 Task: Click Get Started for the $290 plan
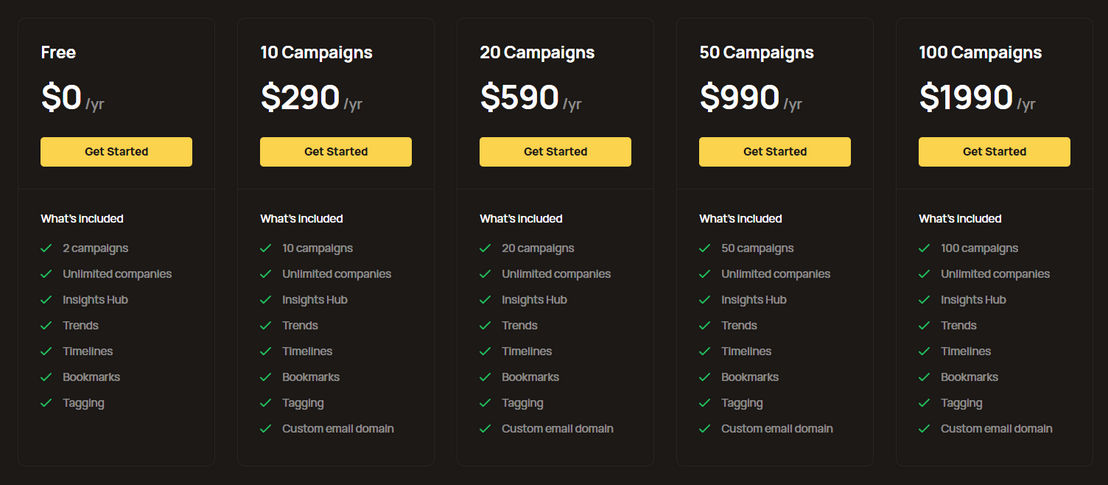pos(336,152)
